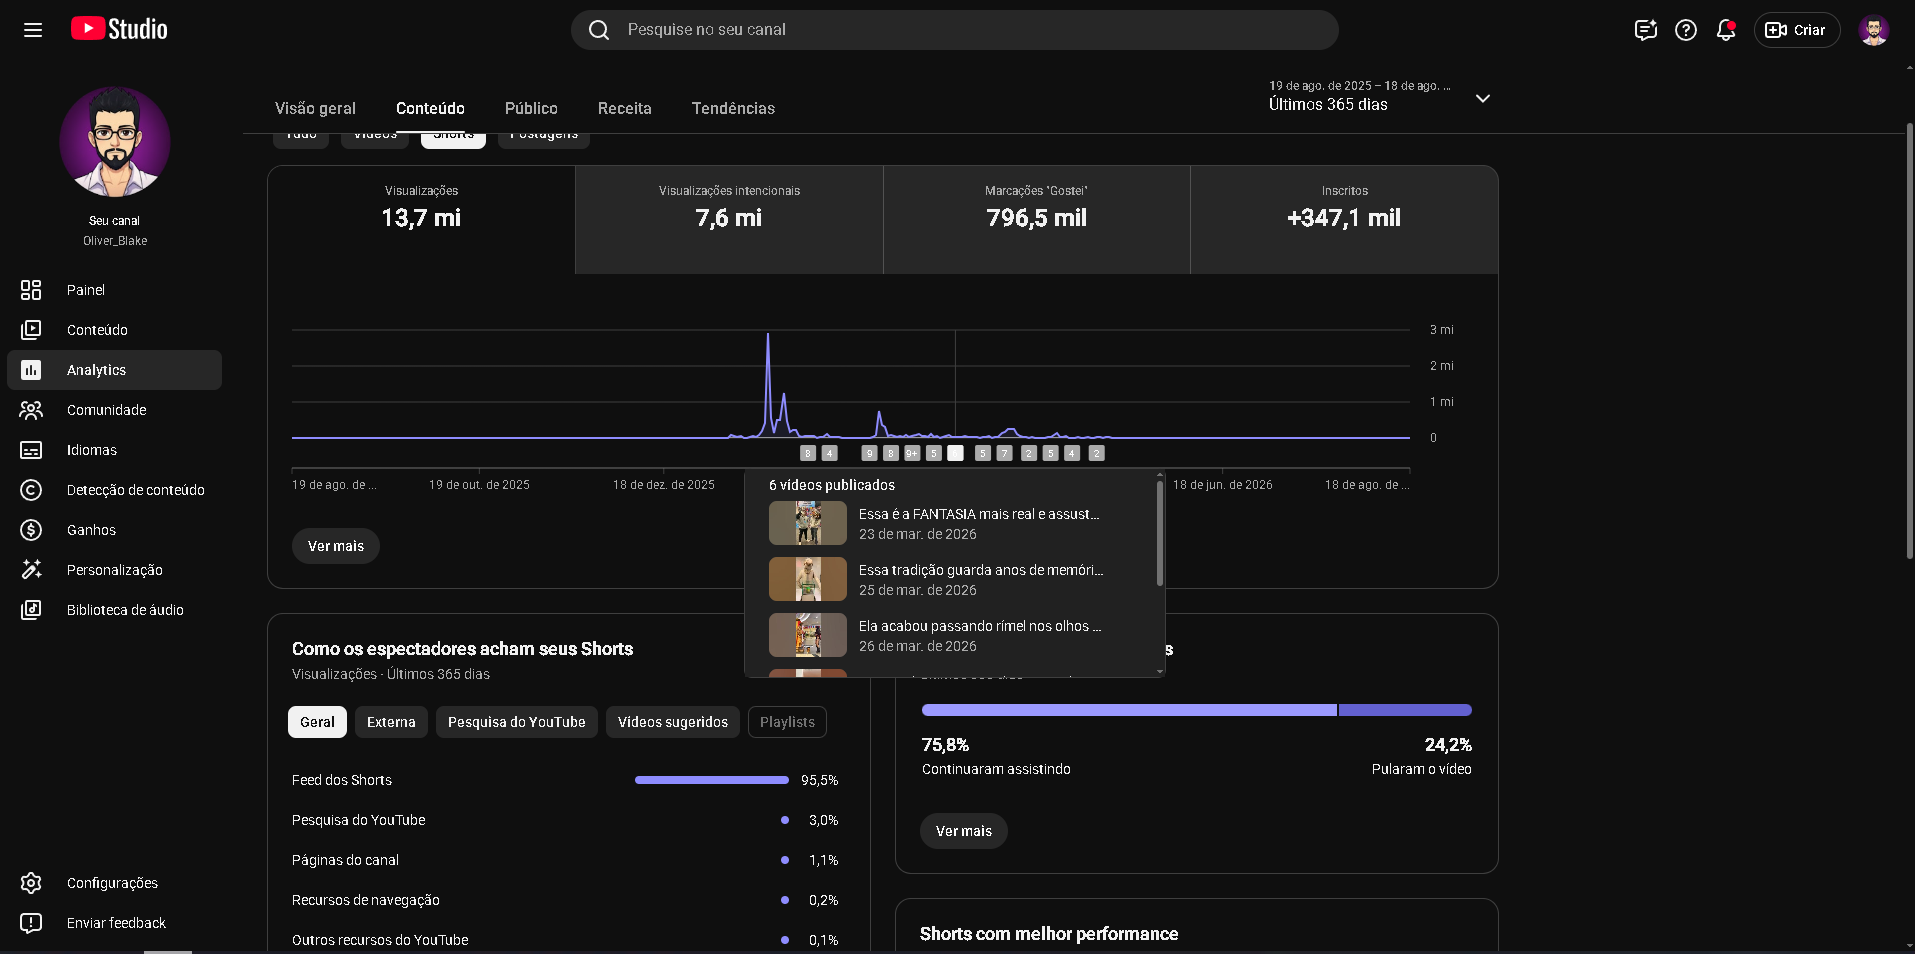Viewport: 1915px width, 954px height.
Task: Open the account avatar menu at top right
Action: pos(1873,30)
